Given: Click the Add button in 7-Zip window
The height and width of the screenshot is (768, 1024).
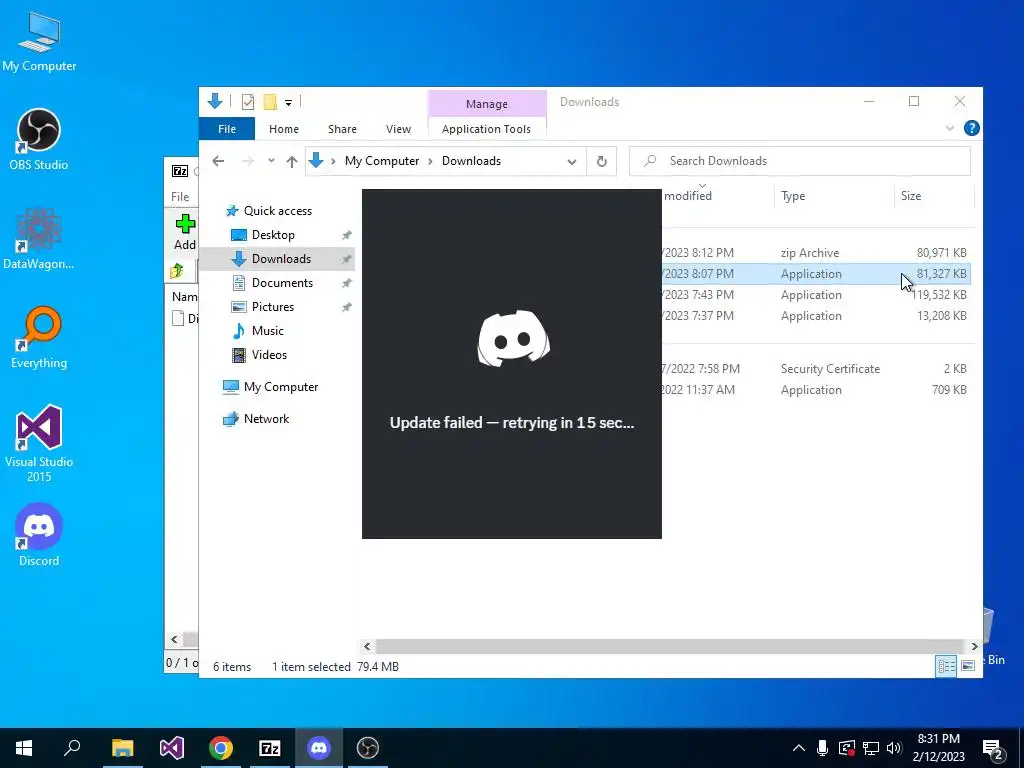Looking at the screenshot, I should coord(185,232).
